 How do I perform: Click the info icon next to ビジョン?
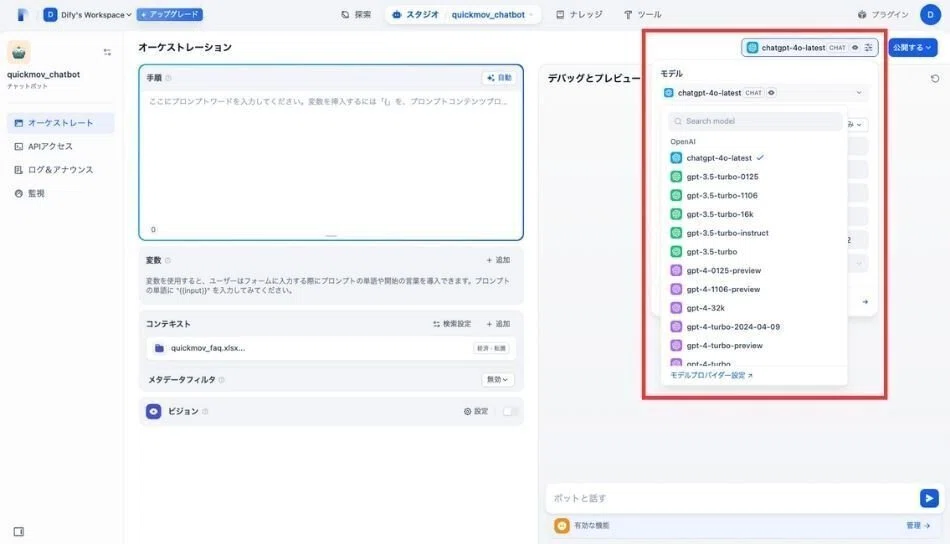[205, 411]
